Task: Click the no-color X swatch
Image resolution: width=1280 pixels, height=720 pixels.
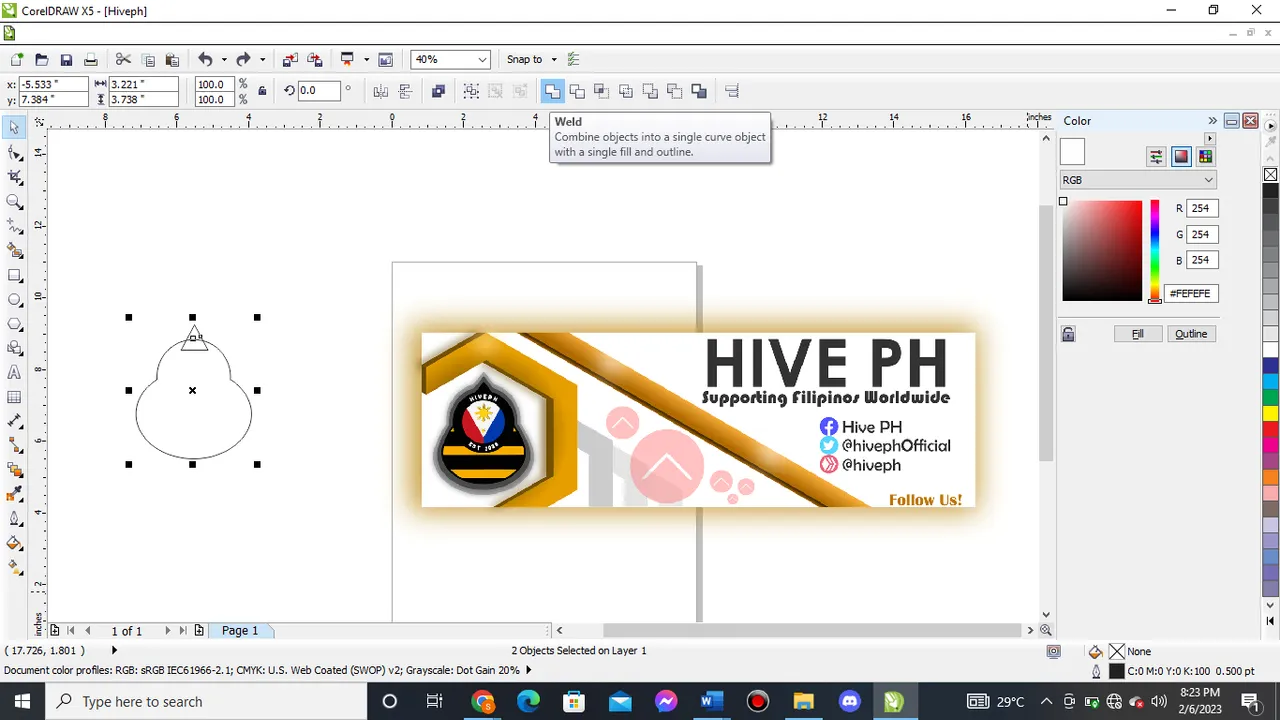Action: tap(1270, 175)
